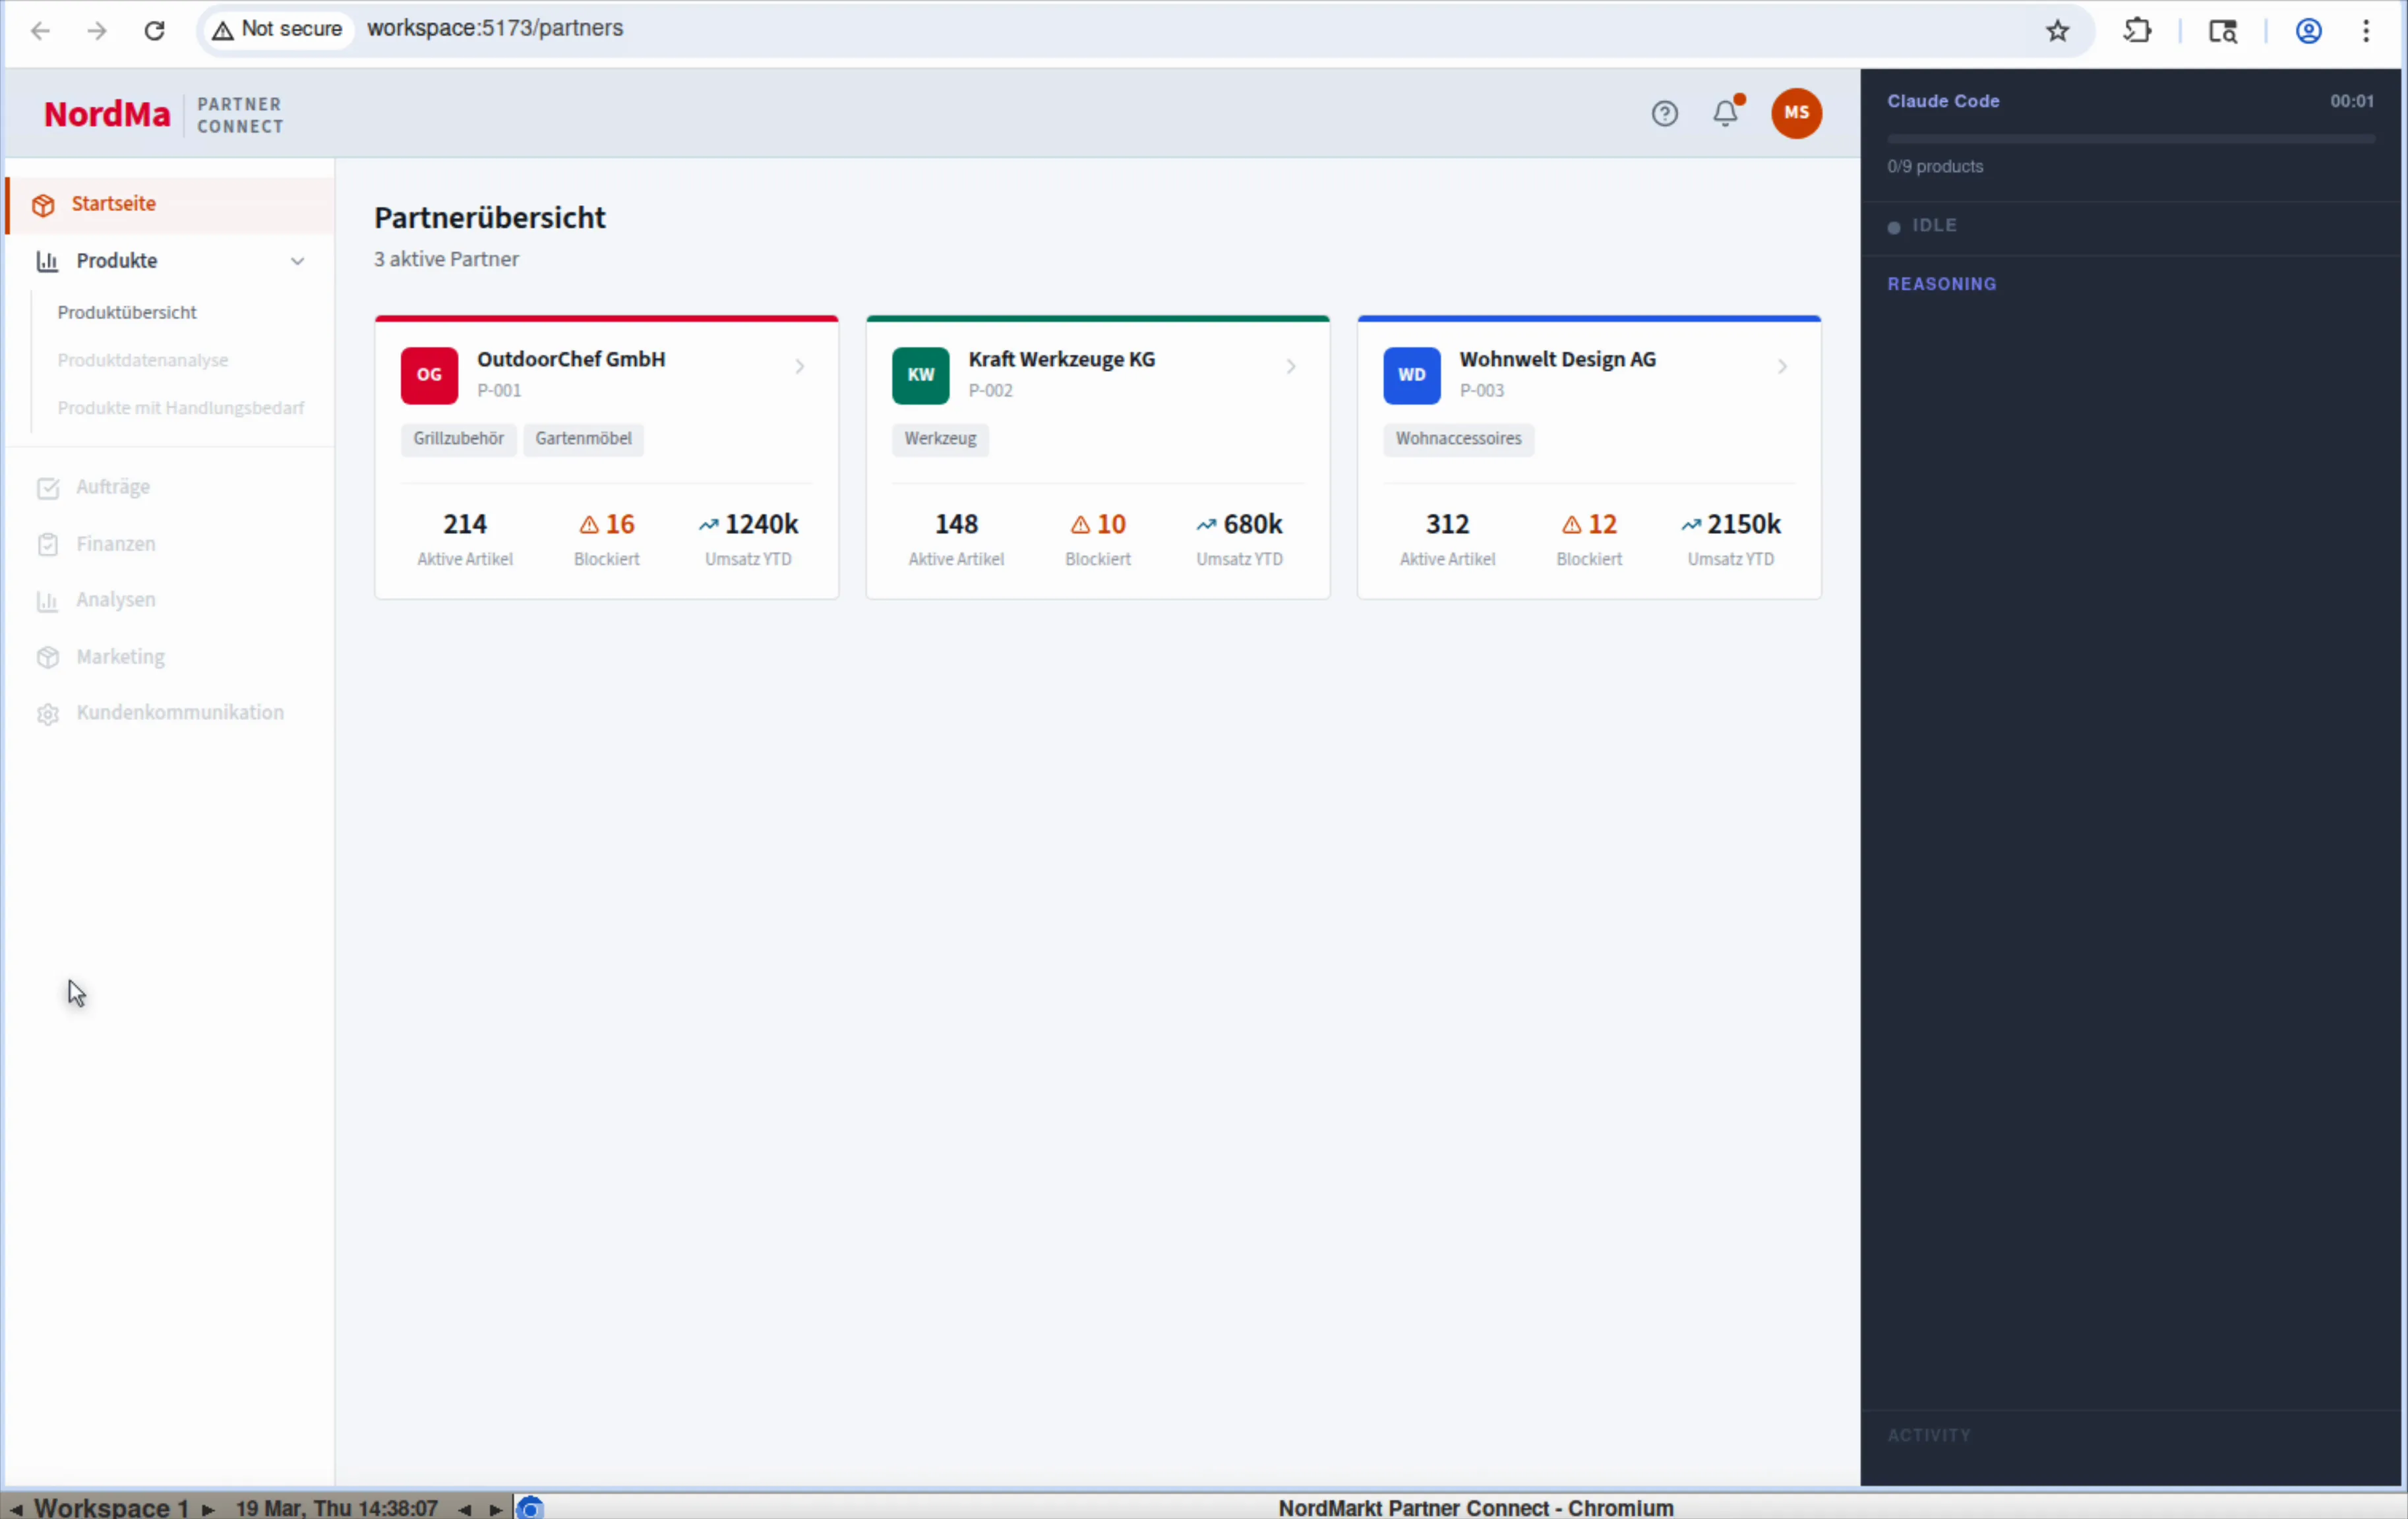This screenshot has width=2408, height=1519.
Task: Click the warning icon beside 10 Blockiert
Action: click(1080, 524)
